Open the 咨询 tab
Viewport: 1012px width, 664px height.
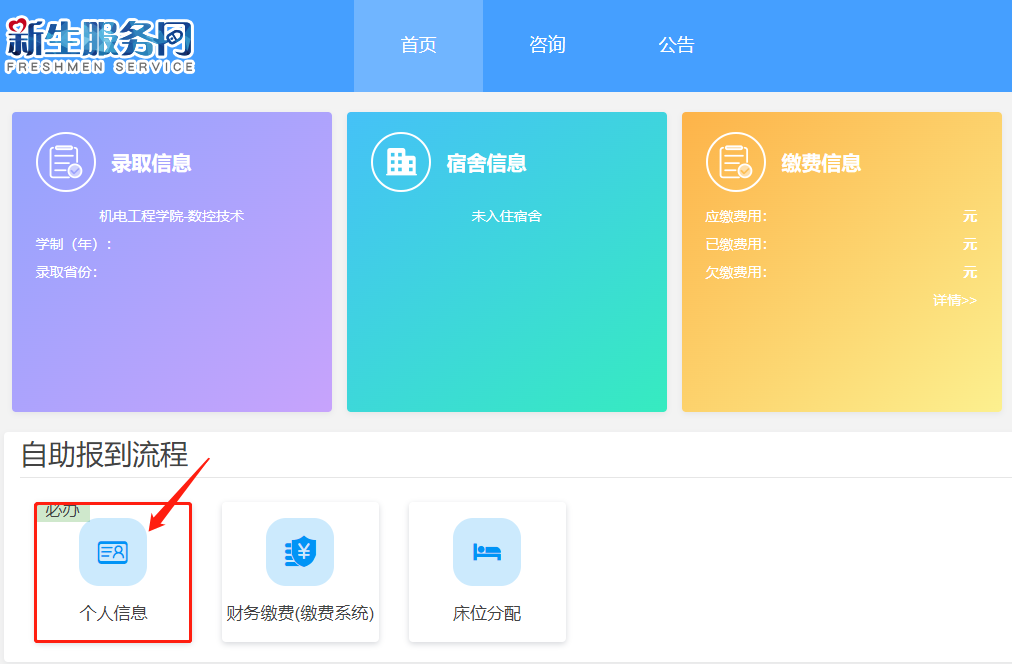(547, 45)
